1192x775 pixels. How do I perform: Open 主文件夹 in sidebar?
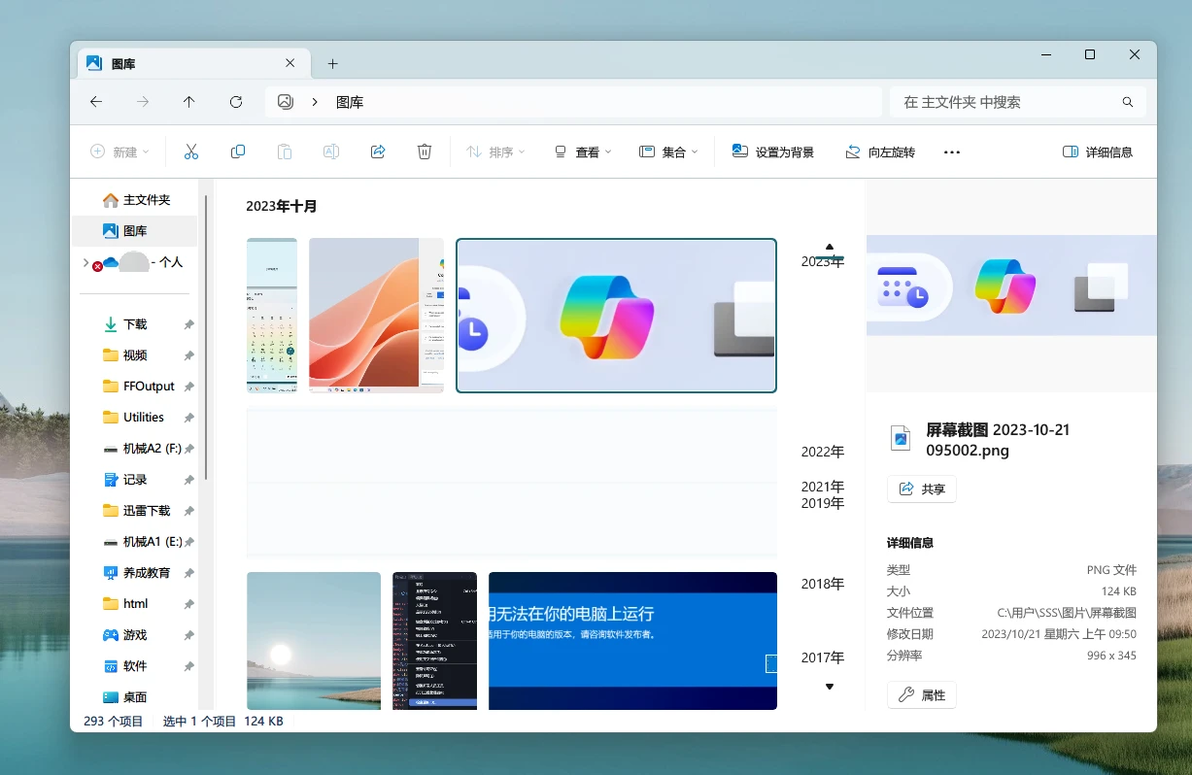coord(137,200)
